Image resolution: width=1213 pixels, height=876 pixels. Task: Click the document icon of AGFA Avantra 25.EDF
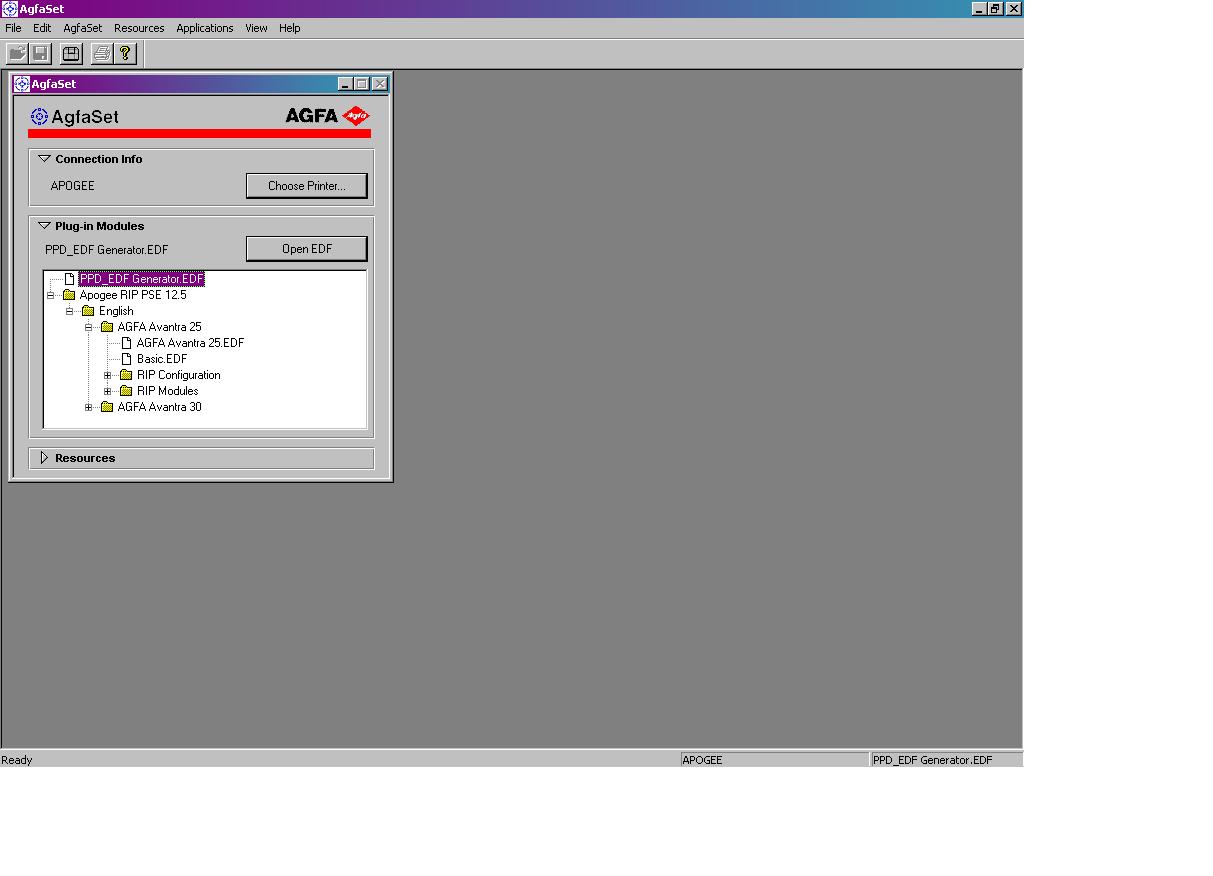coord(126,343)
